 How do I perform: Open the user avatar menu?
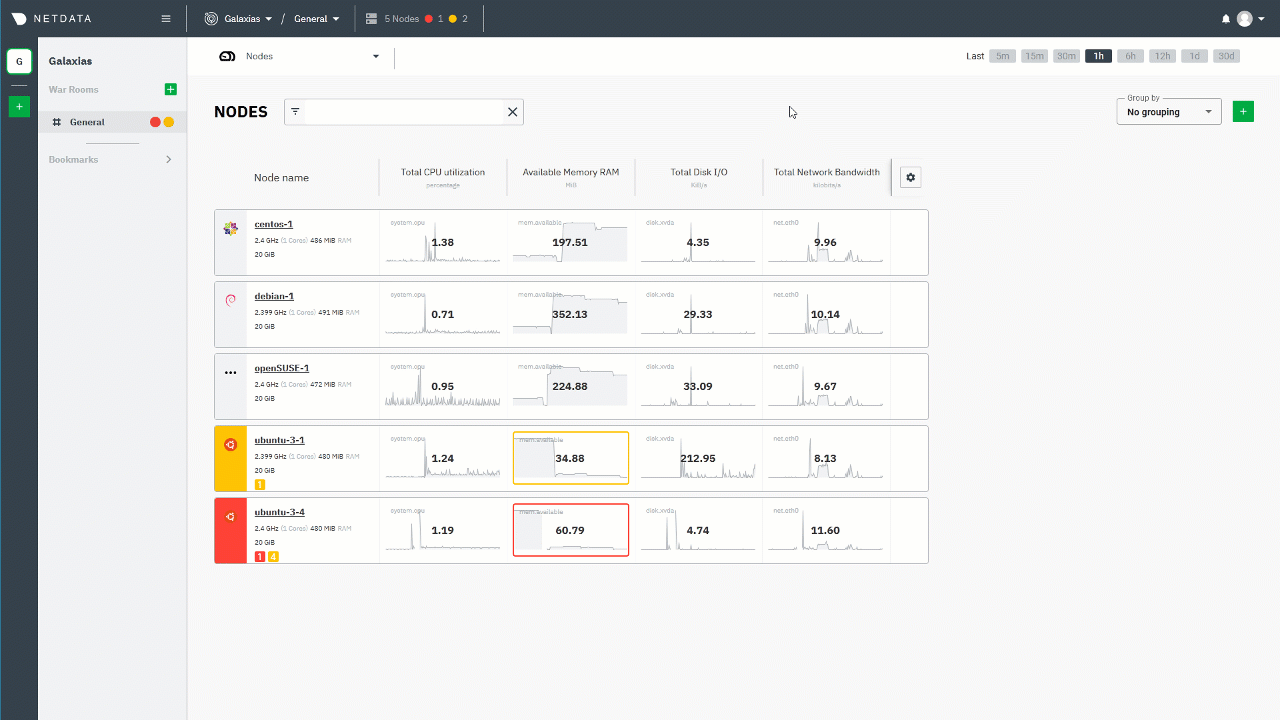click(x=1251, y=19)
